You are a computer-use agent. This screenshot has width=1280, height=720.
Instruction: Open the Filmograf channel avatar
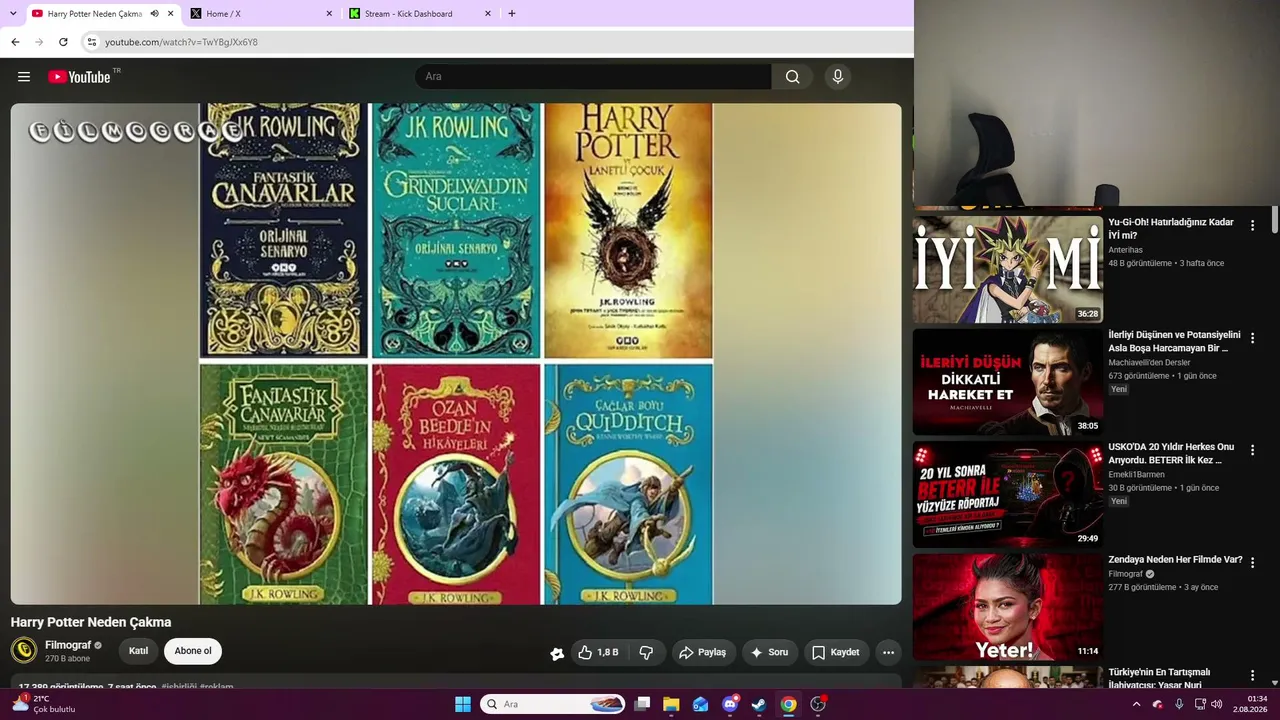(x=24, y=651)
